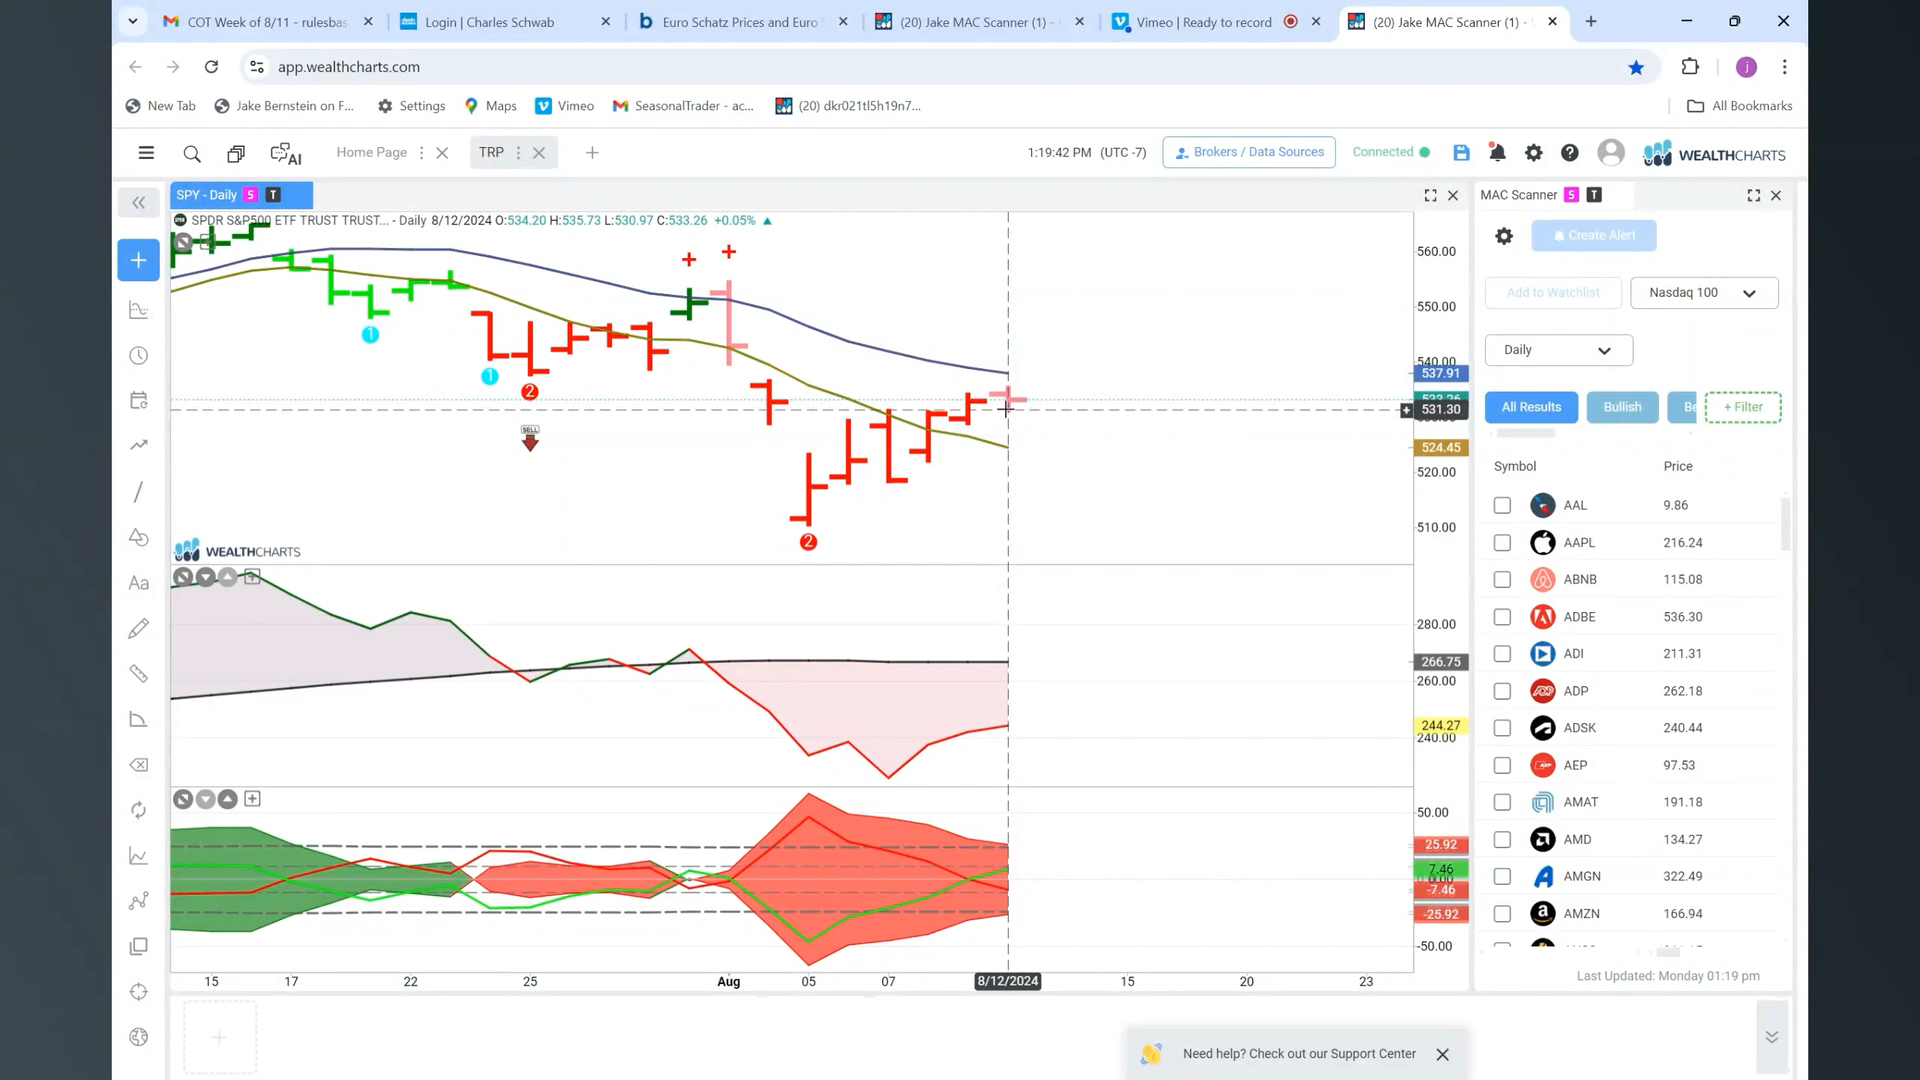Tick the AMAT checkbox

coord(1502,802)
